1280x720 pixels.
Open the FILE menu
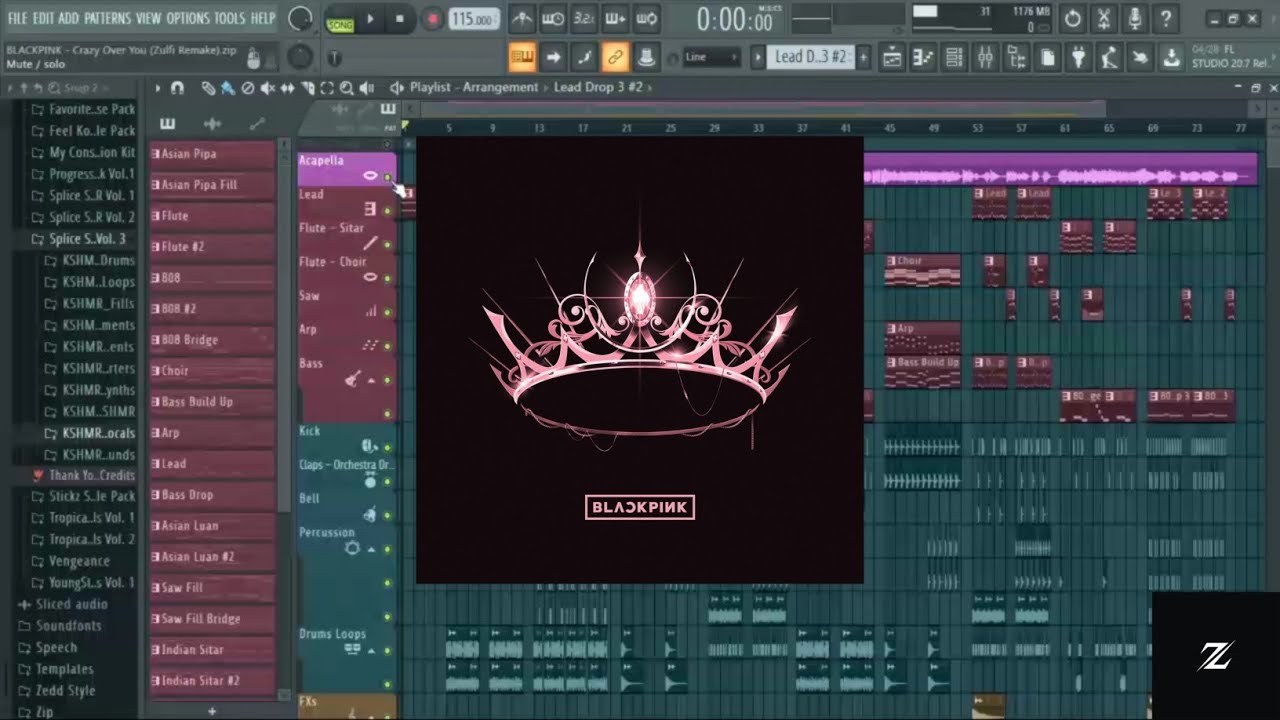pyautogui.click(x=18, y=18)
